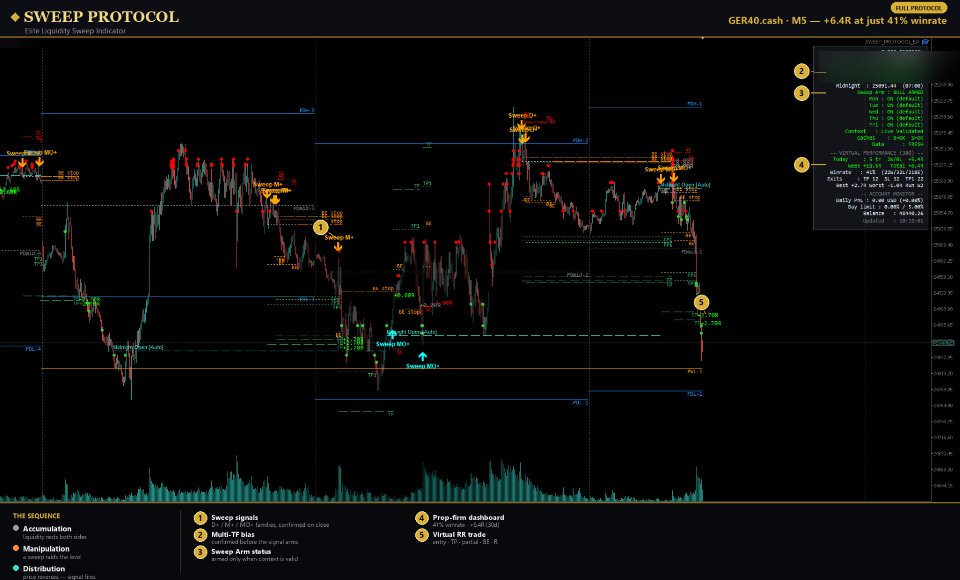Image resolution: width=960 pixels, height=580 pixels.
Task: Click the diamond logo beside SWEEP PROTOCOL
Action: [x=15, y=17]
